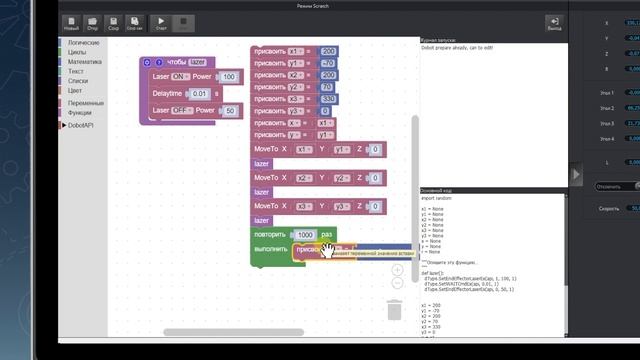Open the Циклы blocks category
640x360 pixels.
pos(77,52)
